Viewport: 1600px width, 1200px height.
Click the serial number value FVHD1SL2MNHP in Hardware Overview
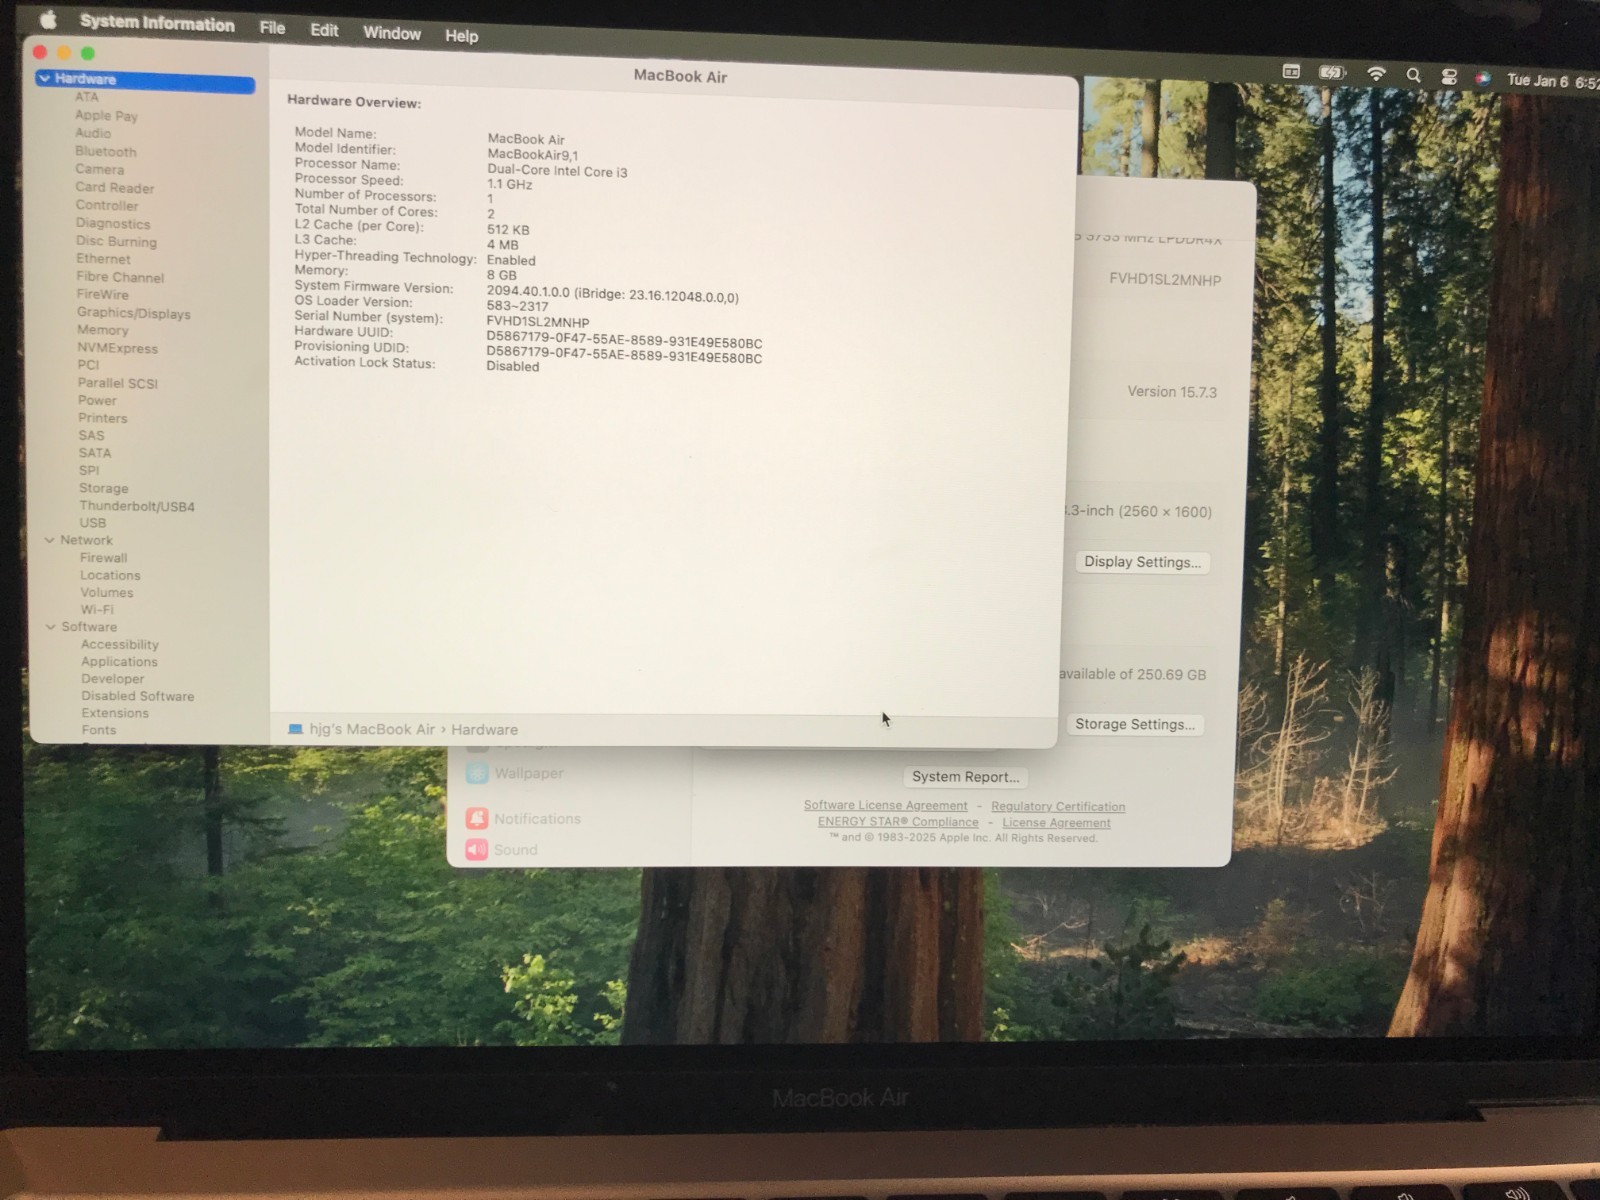[x=538, y=322]
